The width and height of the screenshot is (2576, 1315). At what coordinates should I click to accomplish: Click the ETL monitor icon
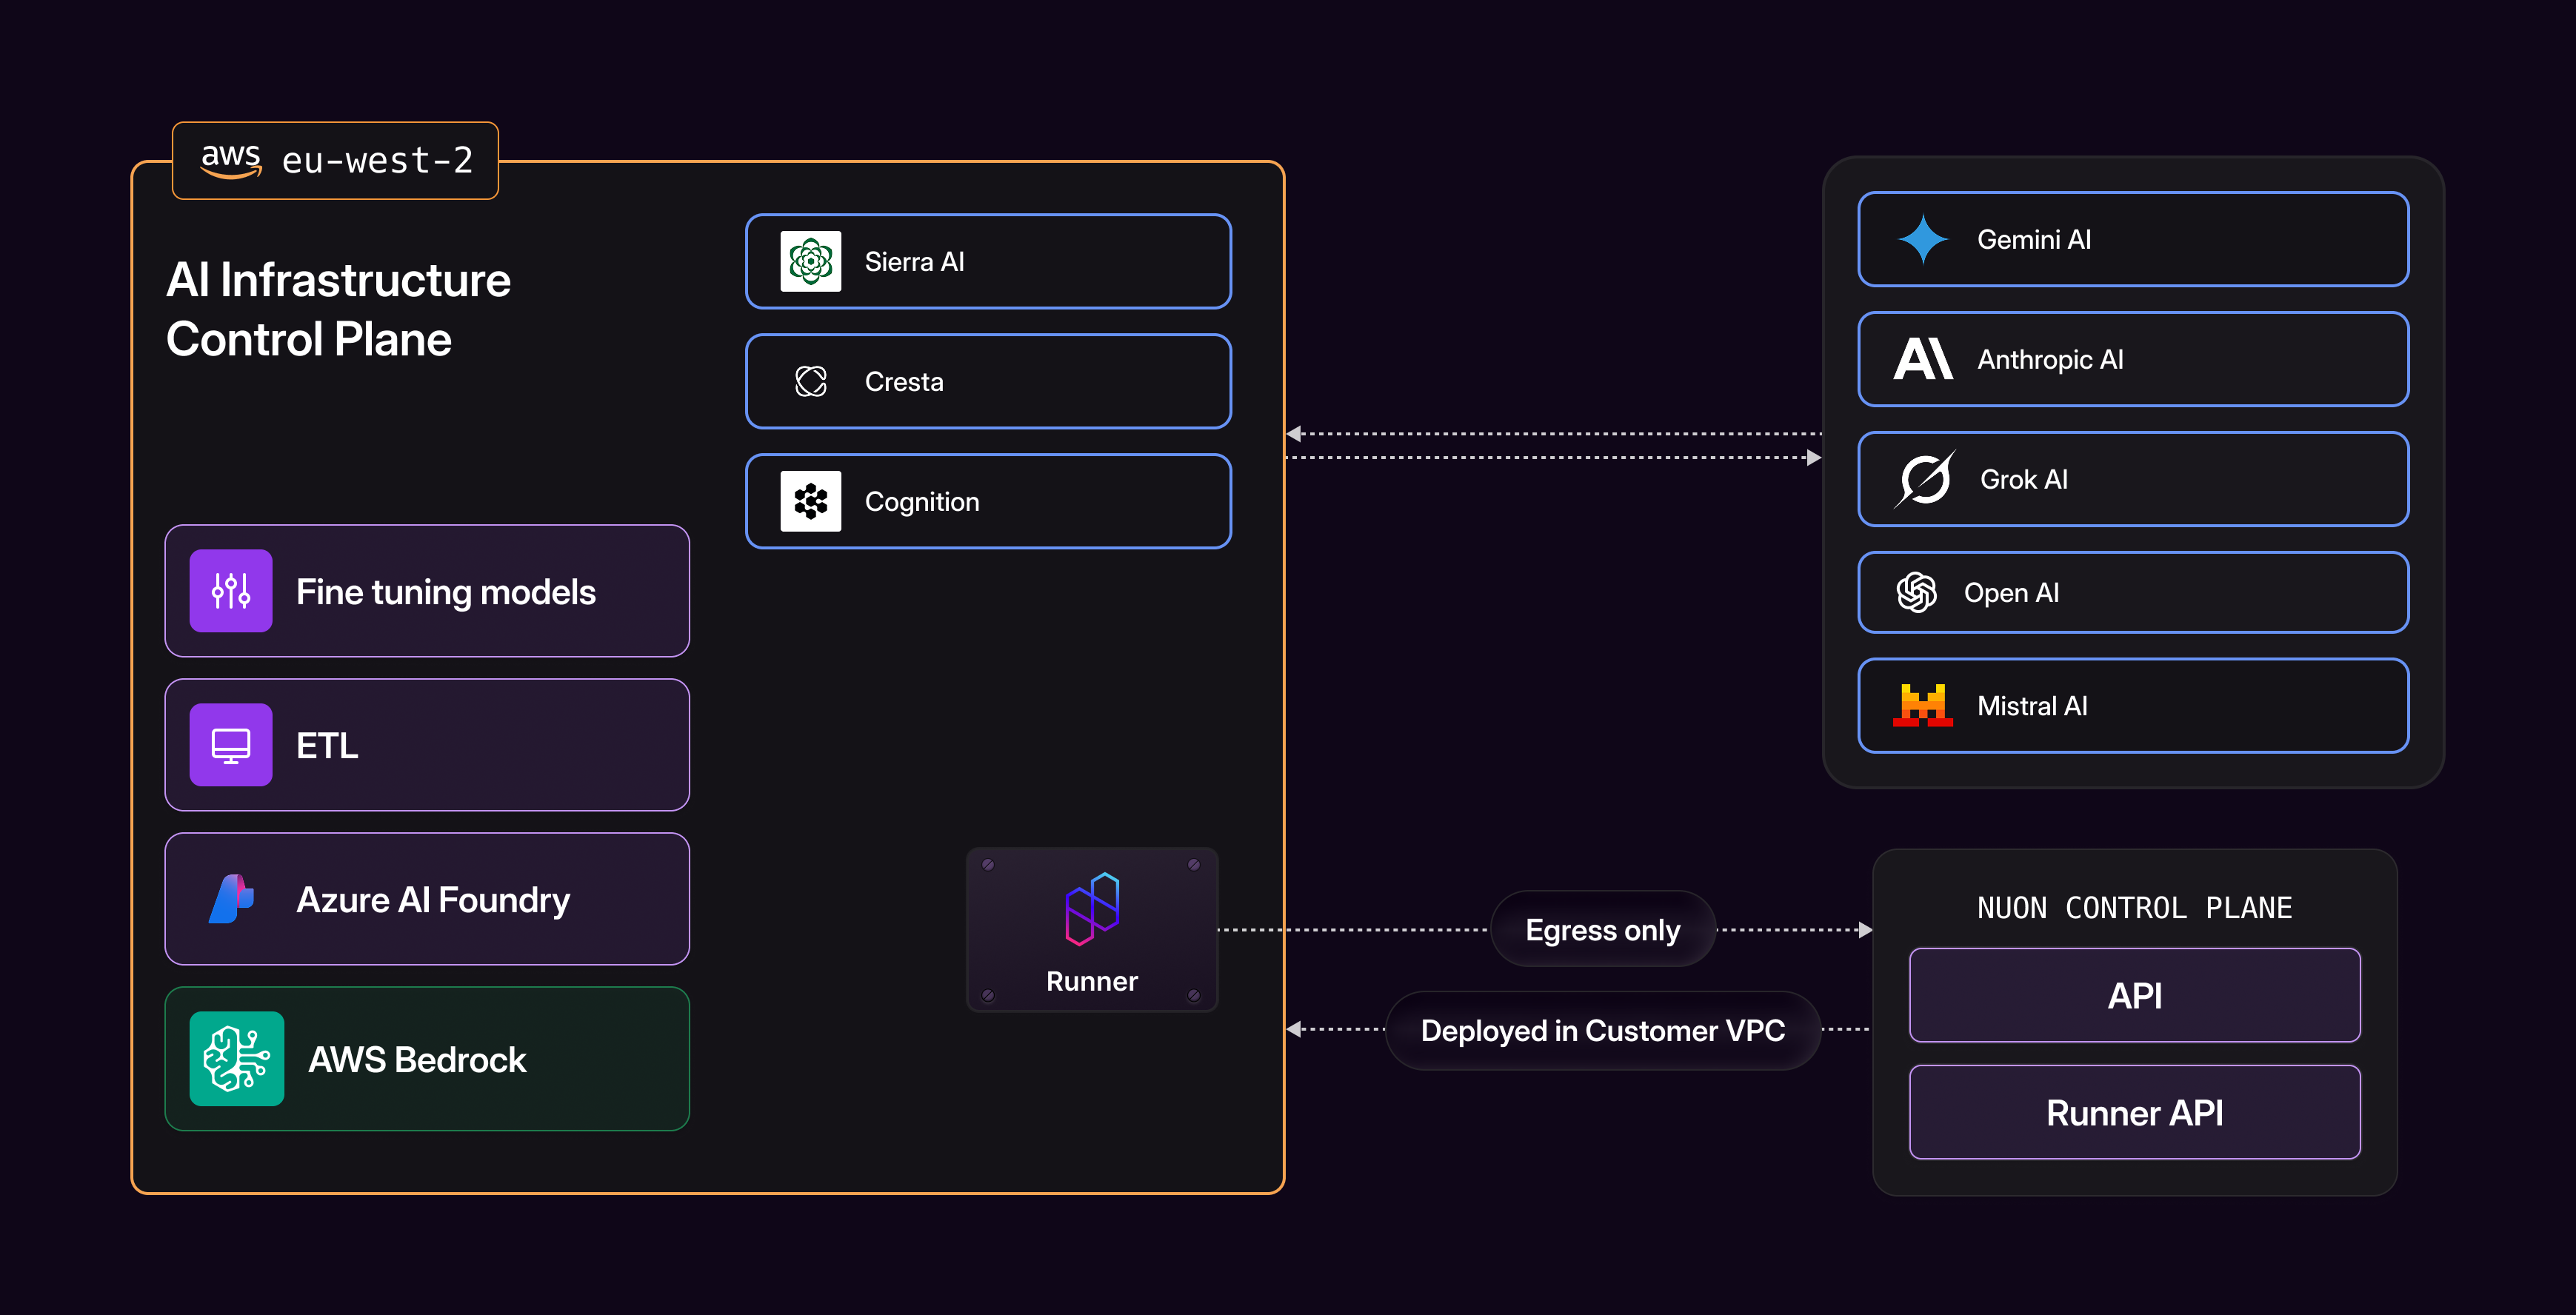click(x=231, y=745)
